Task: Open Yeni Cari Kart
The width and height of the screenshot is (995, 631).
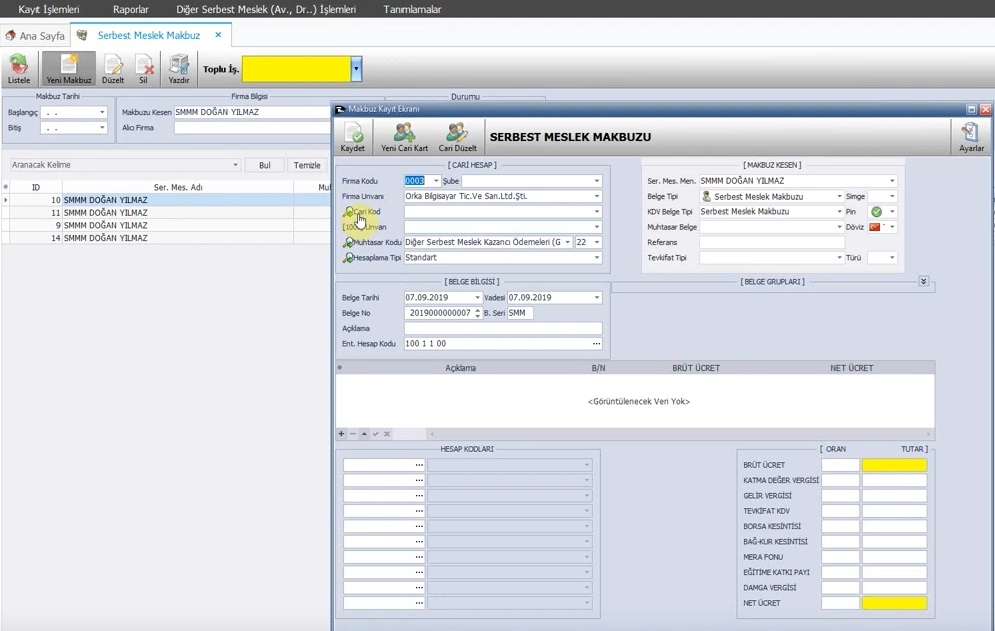Action: [404, 137]
